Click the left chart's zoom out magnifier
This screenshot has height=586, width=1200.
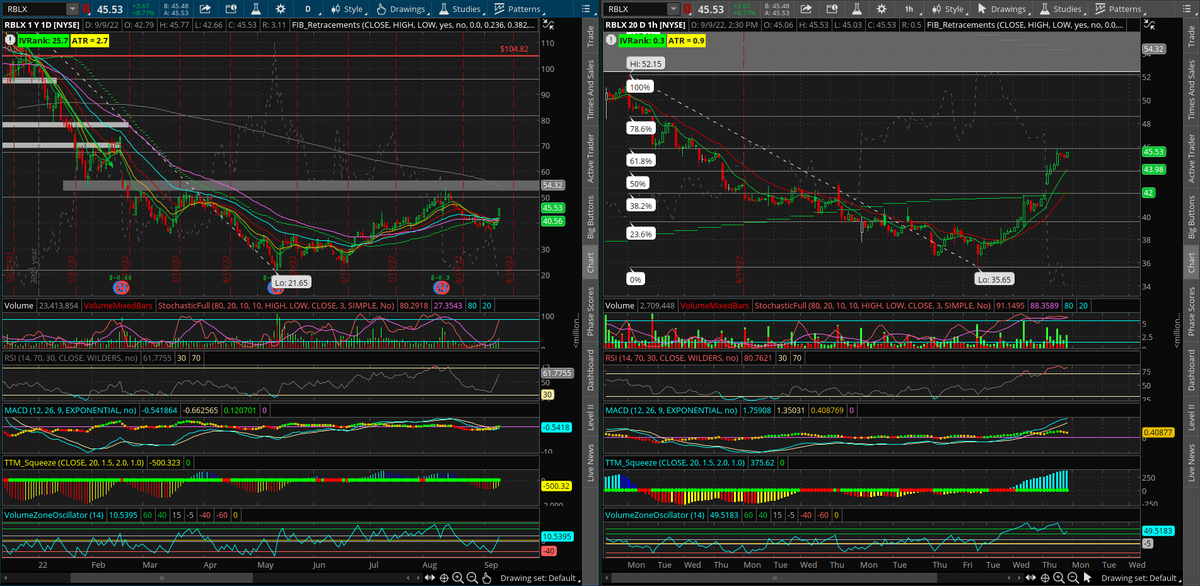tap(472, 577)
